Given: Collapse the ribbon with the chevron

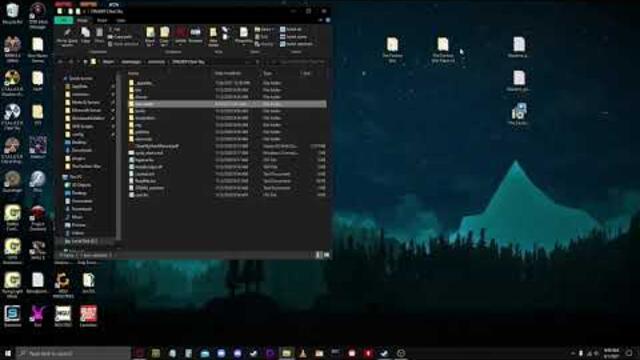Looking at the screenshot, I should [x=321, y=20].
